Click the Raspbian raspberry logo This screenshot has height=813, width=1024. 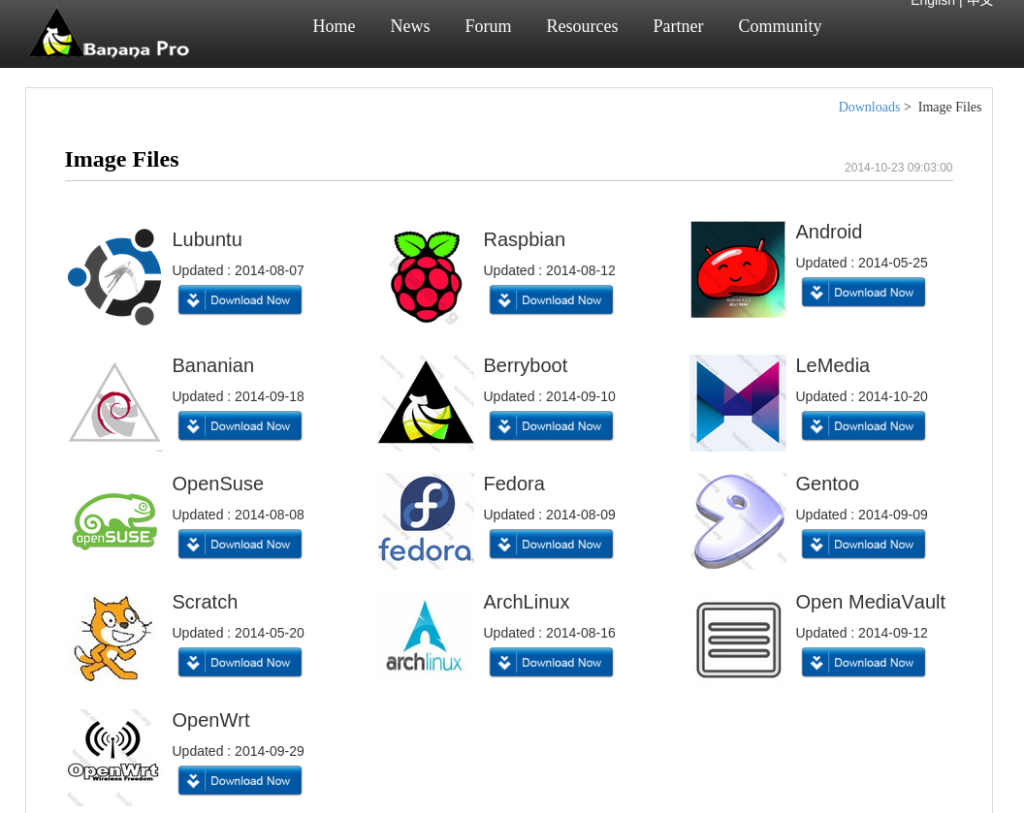coord(426,277)
